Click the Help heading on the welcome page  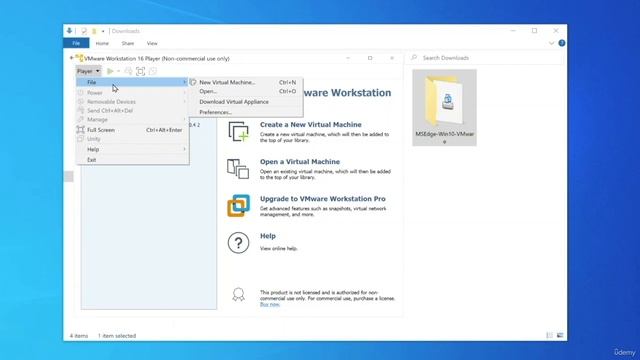click(x=268, y=236)
